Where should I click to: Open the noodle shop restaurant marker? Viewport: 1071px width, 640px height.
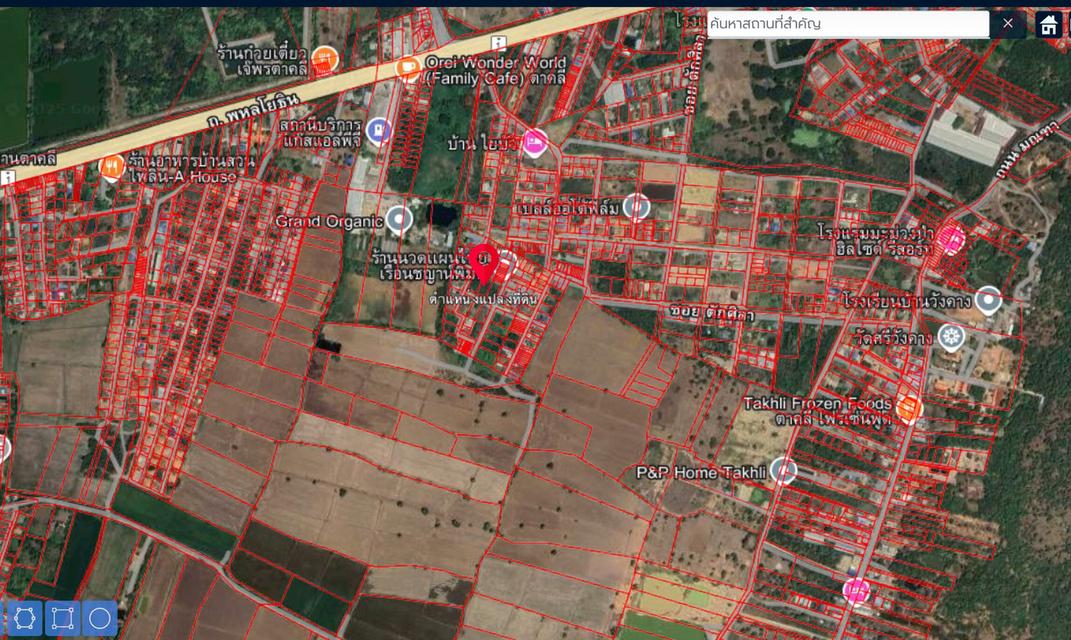click(x=324, y=60)
